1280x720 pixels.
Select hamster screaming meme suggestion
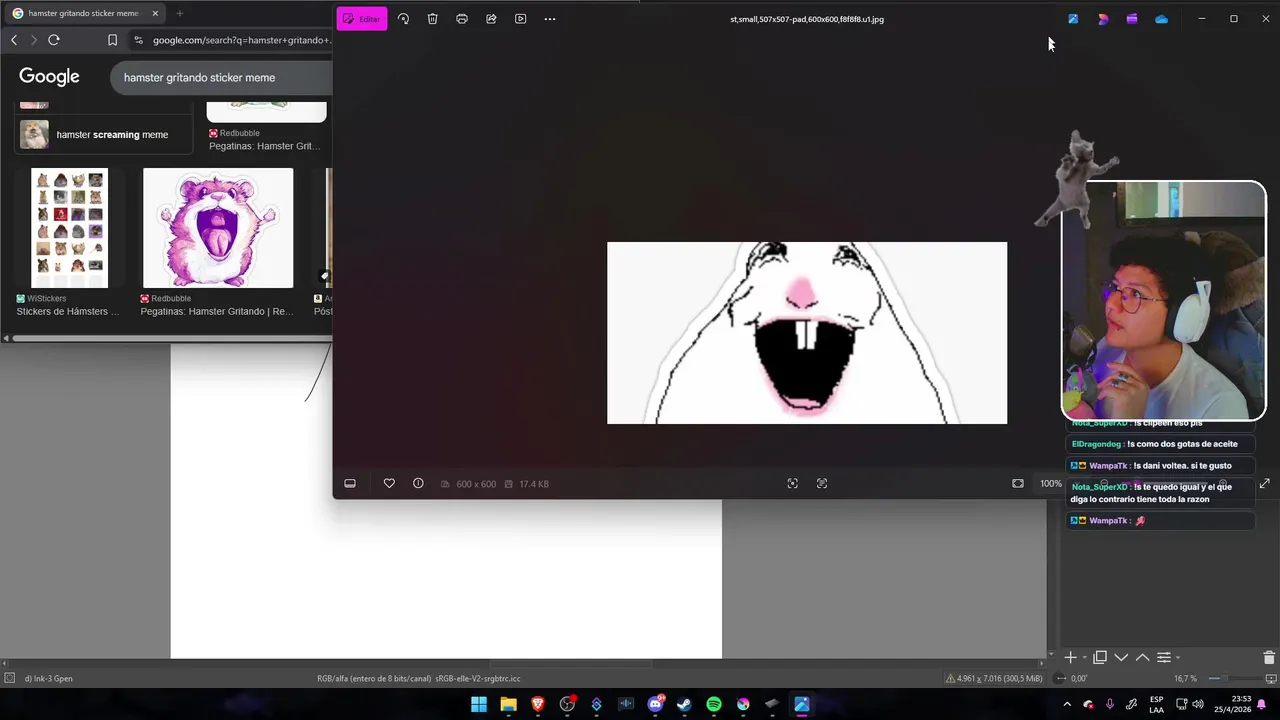(103, 134)
